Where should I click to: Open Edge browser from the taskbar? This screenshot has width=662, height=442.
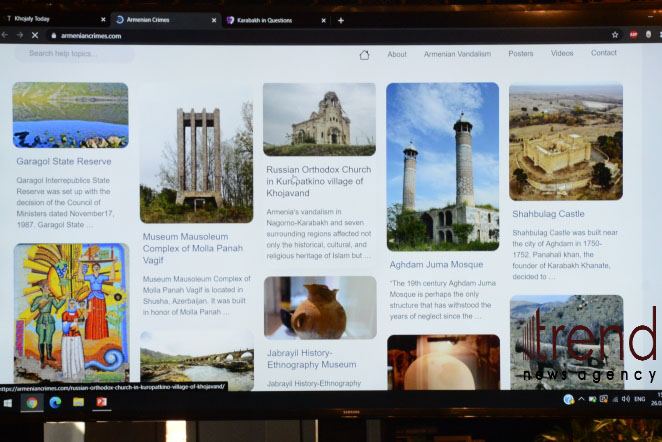[x=55, y=402]
